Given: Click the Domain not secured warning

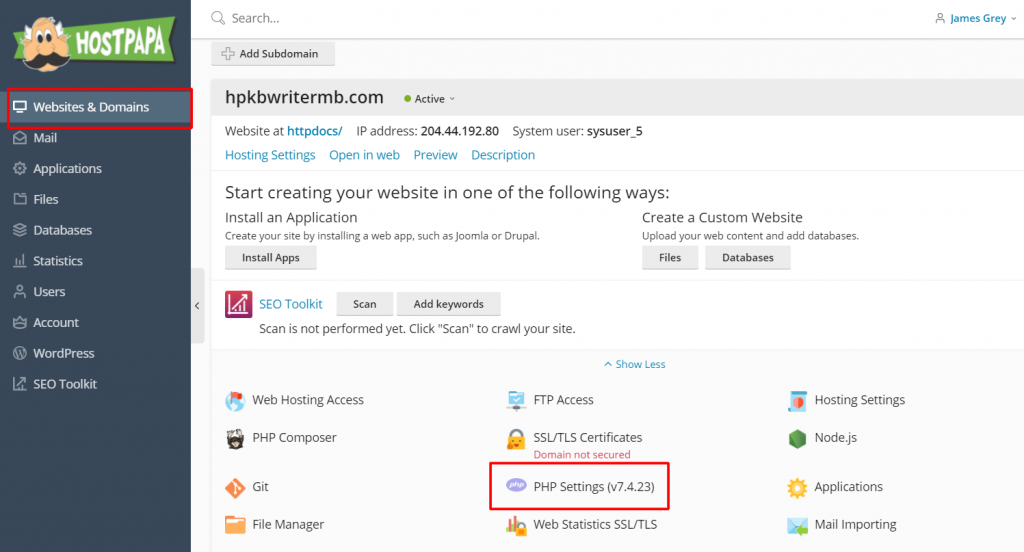Looking at the screenshot, I should 582,455.
